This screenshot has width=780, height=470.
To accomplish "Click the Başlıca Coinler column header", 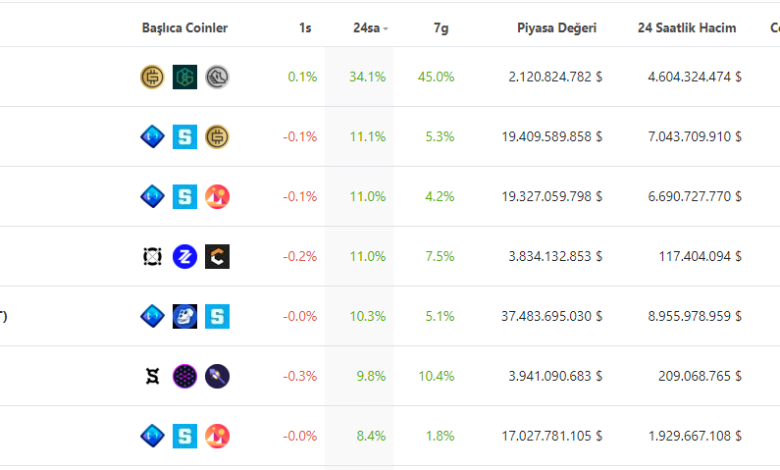I will (x=185, y=28).
